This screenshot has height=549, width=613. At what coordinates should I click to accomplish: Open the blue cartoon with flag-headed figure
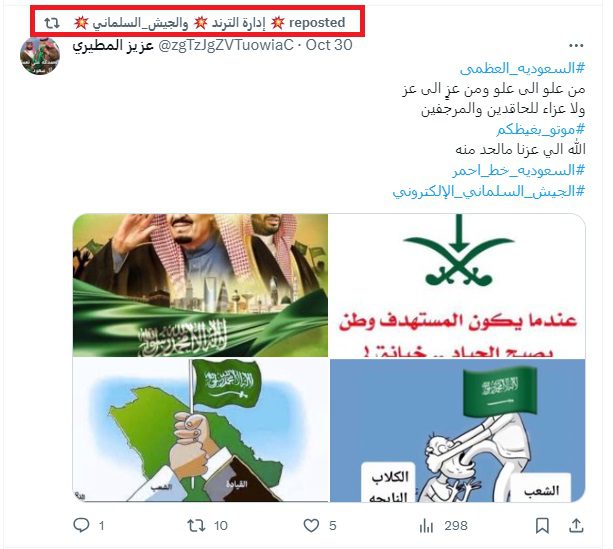[458, 431]
